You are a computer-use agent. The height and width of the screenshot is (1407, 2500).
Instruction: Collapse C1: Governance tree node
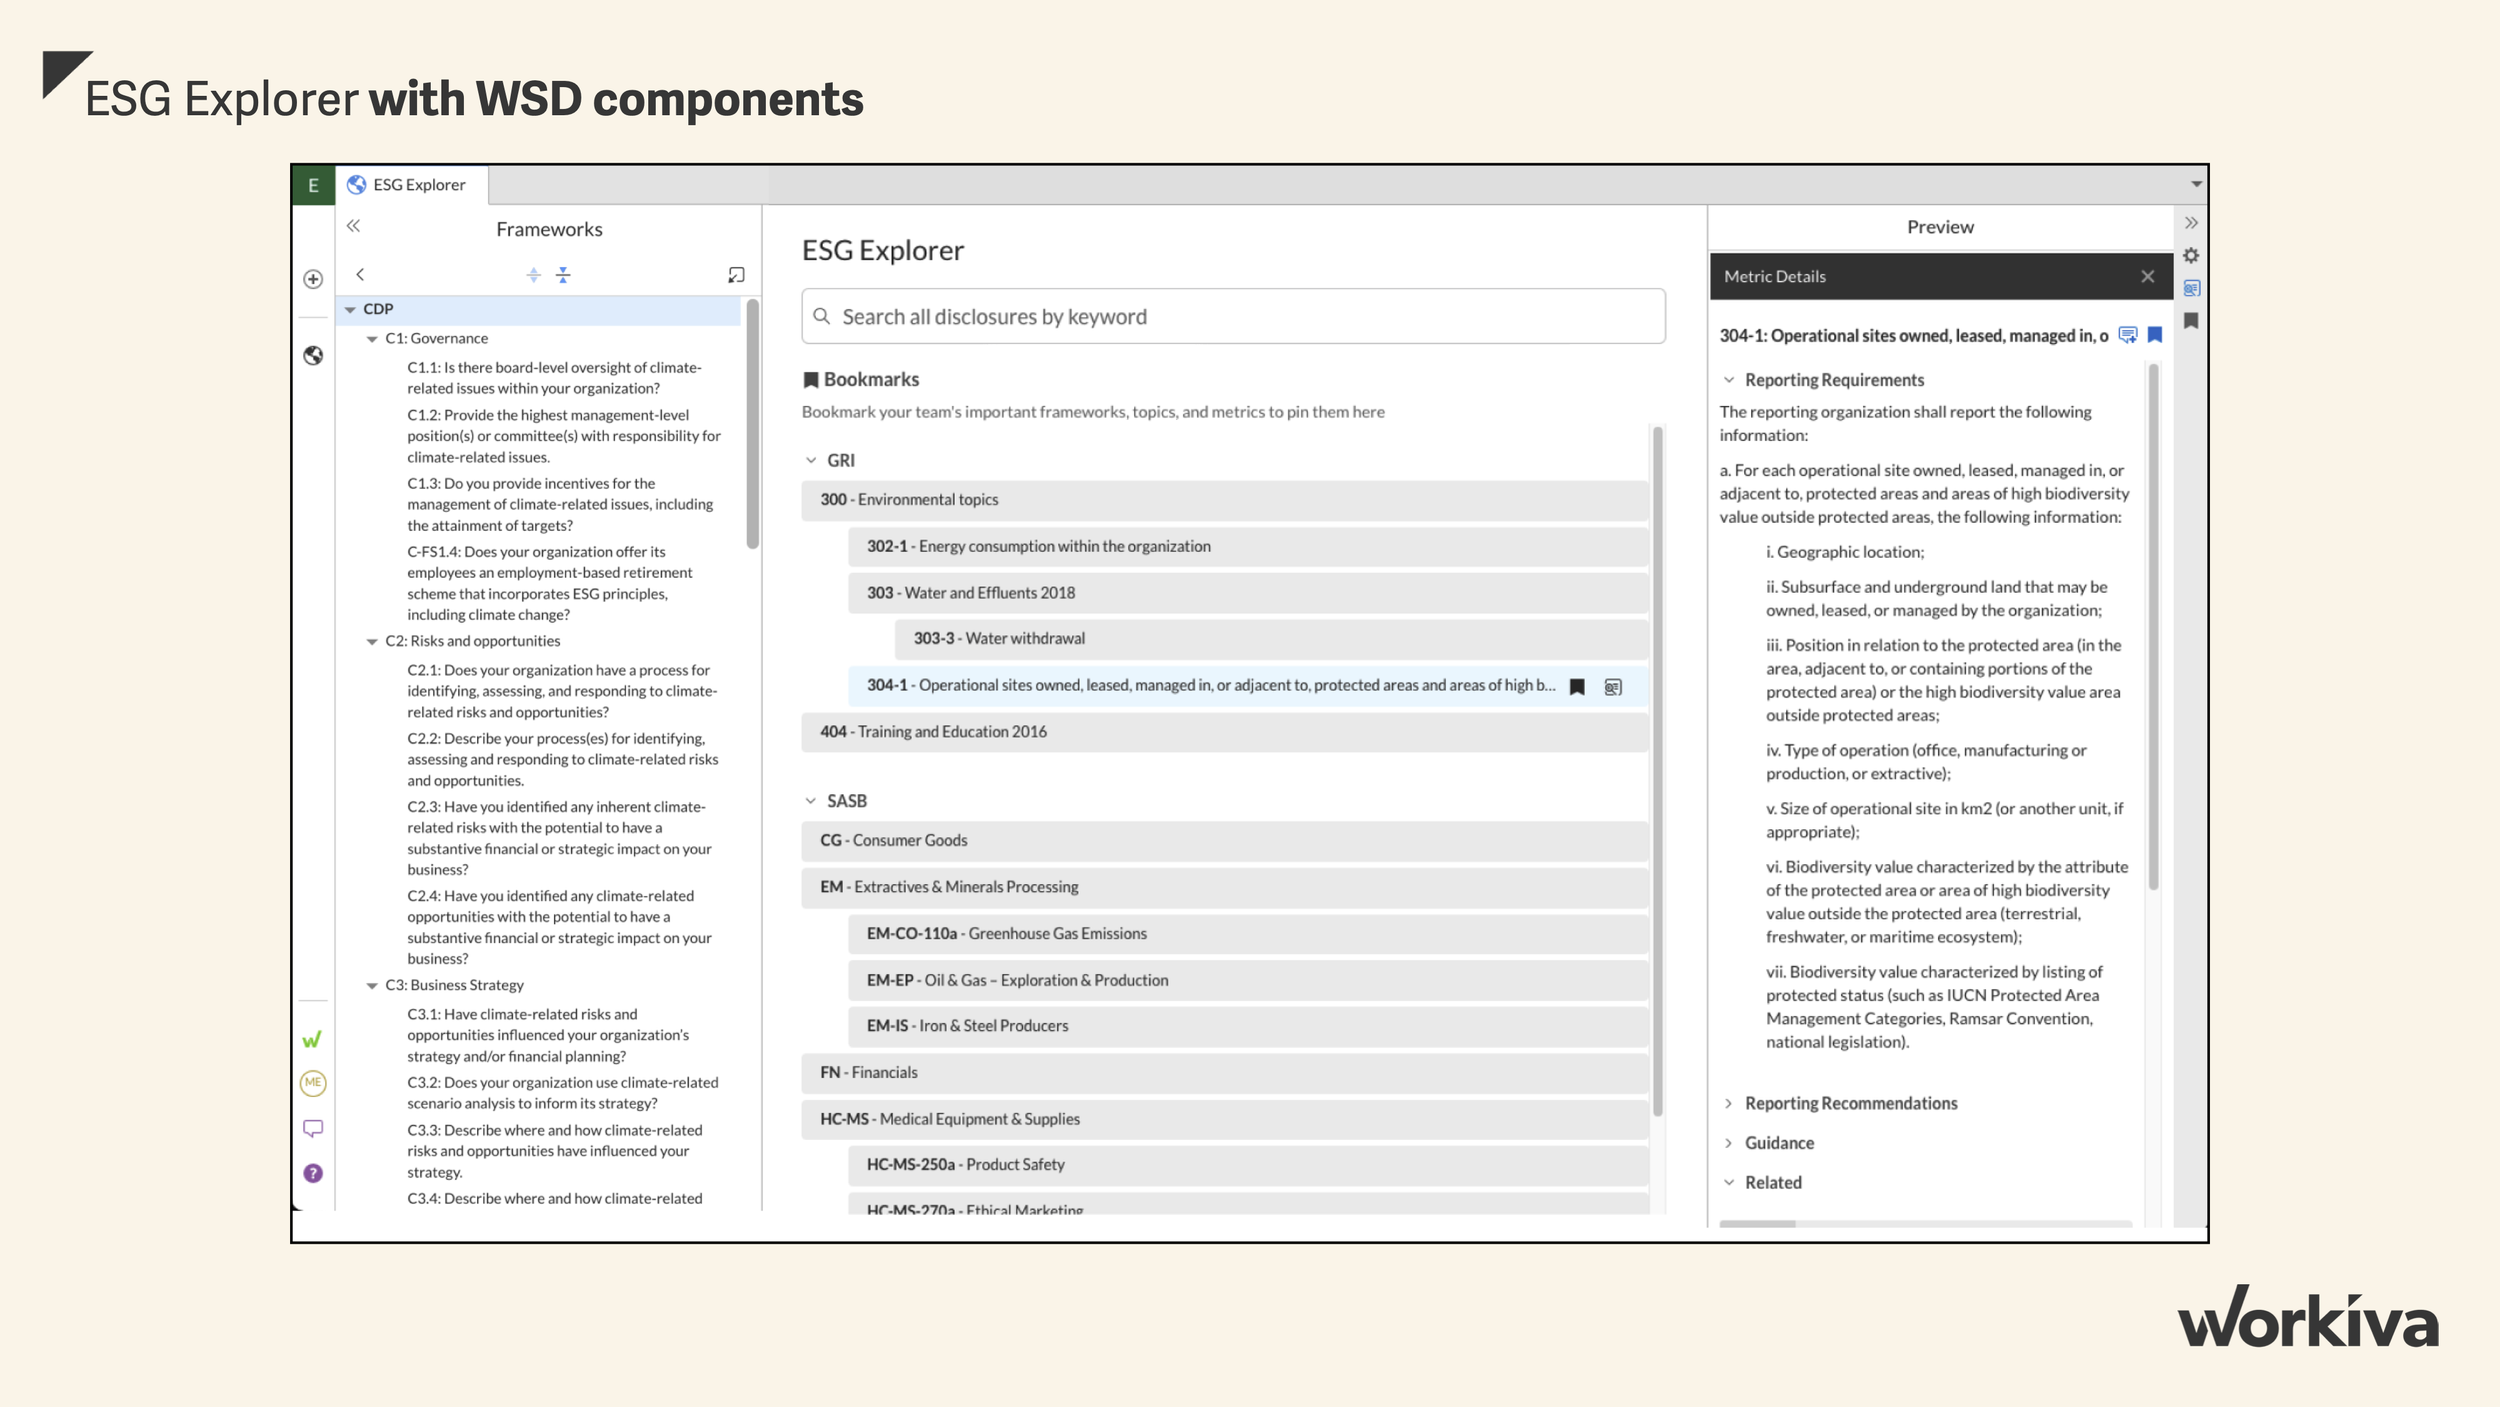pyautogui.click(x=372, y=339)
